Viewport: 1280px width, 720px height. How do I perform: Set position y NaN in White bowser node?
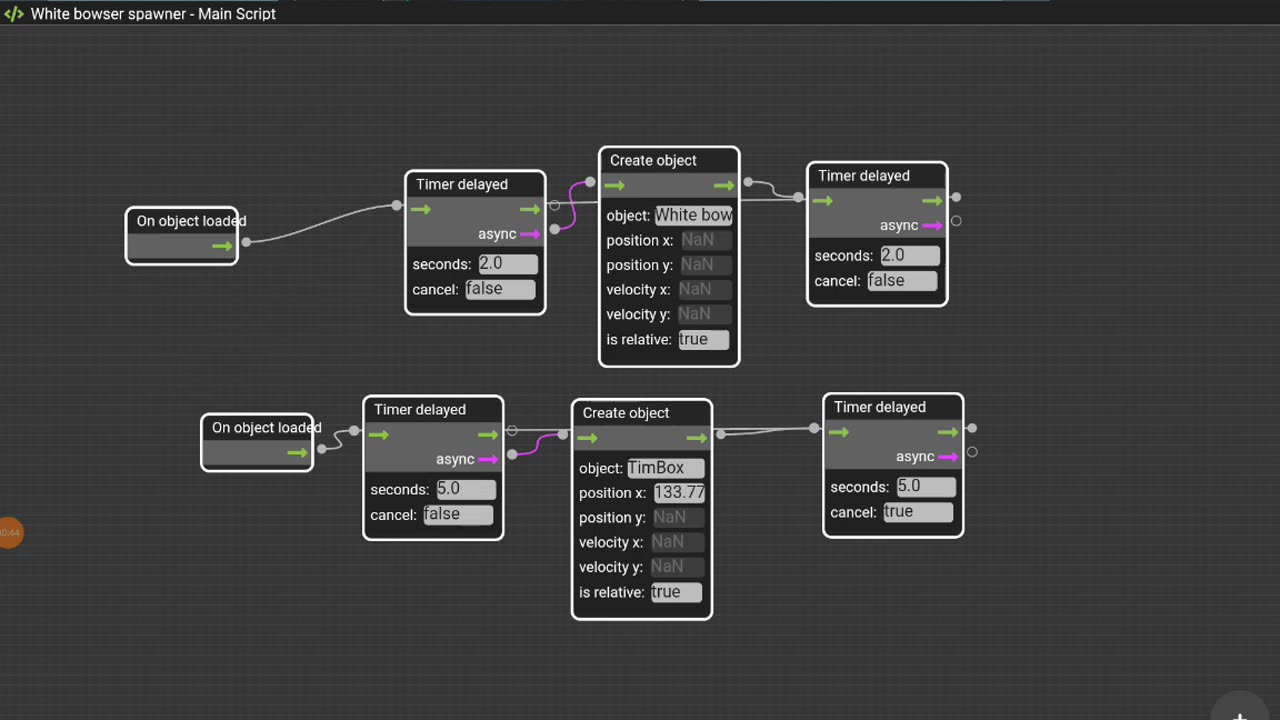tap(706, 265)
